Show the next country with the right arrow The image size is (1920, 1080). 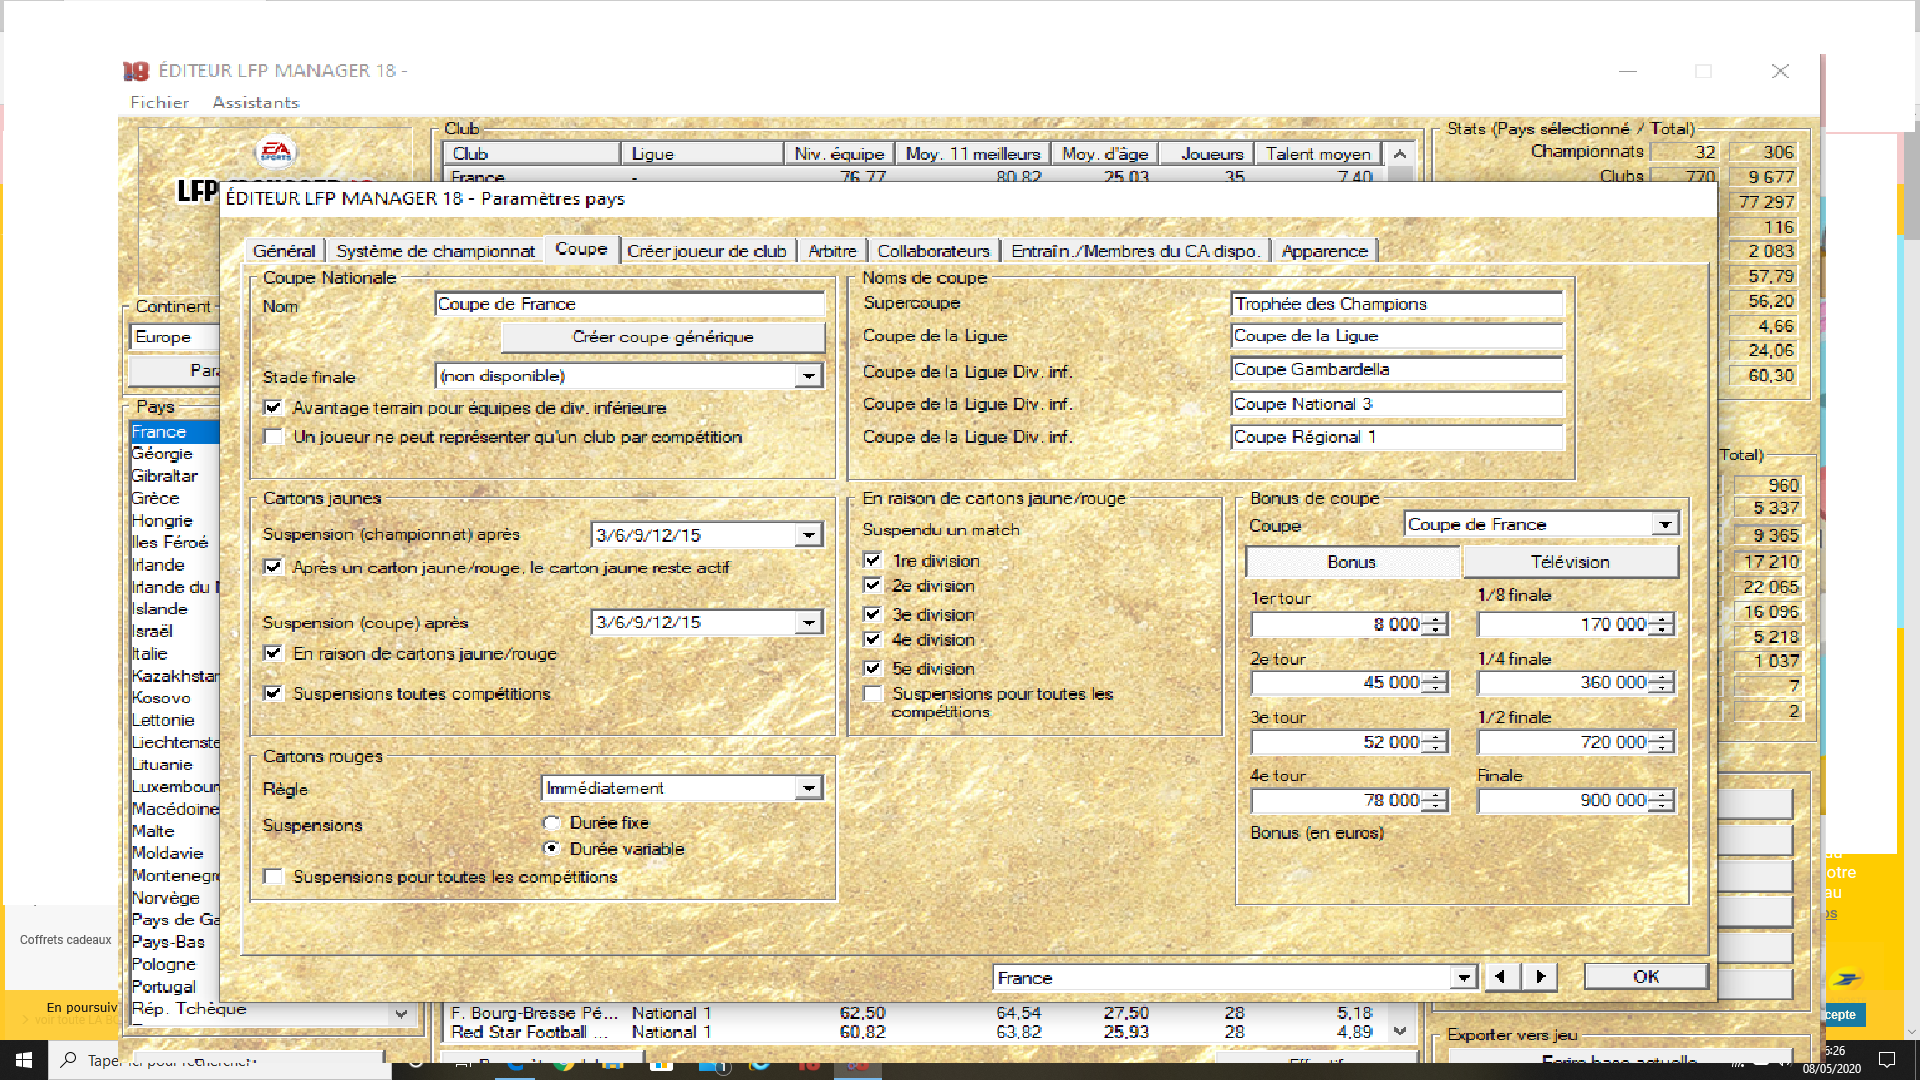point(1540,977)
